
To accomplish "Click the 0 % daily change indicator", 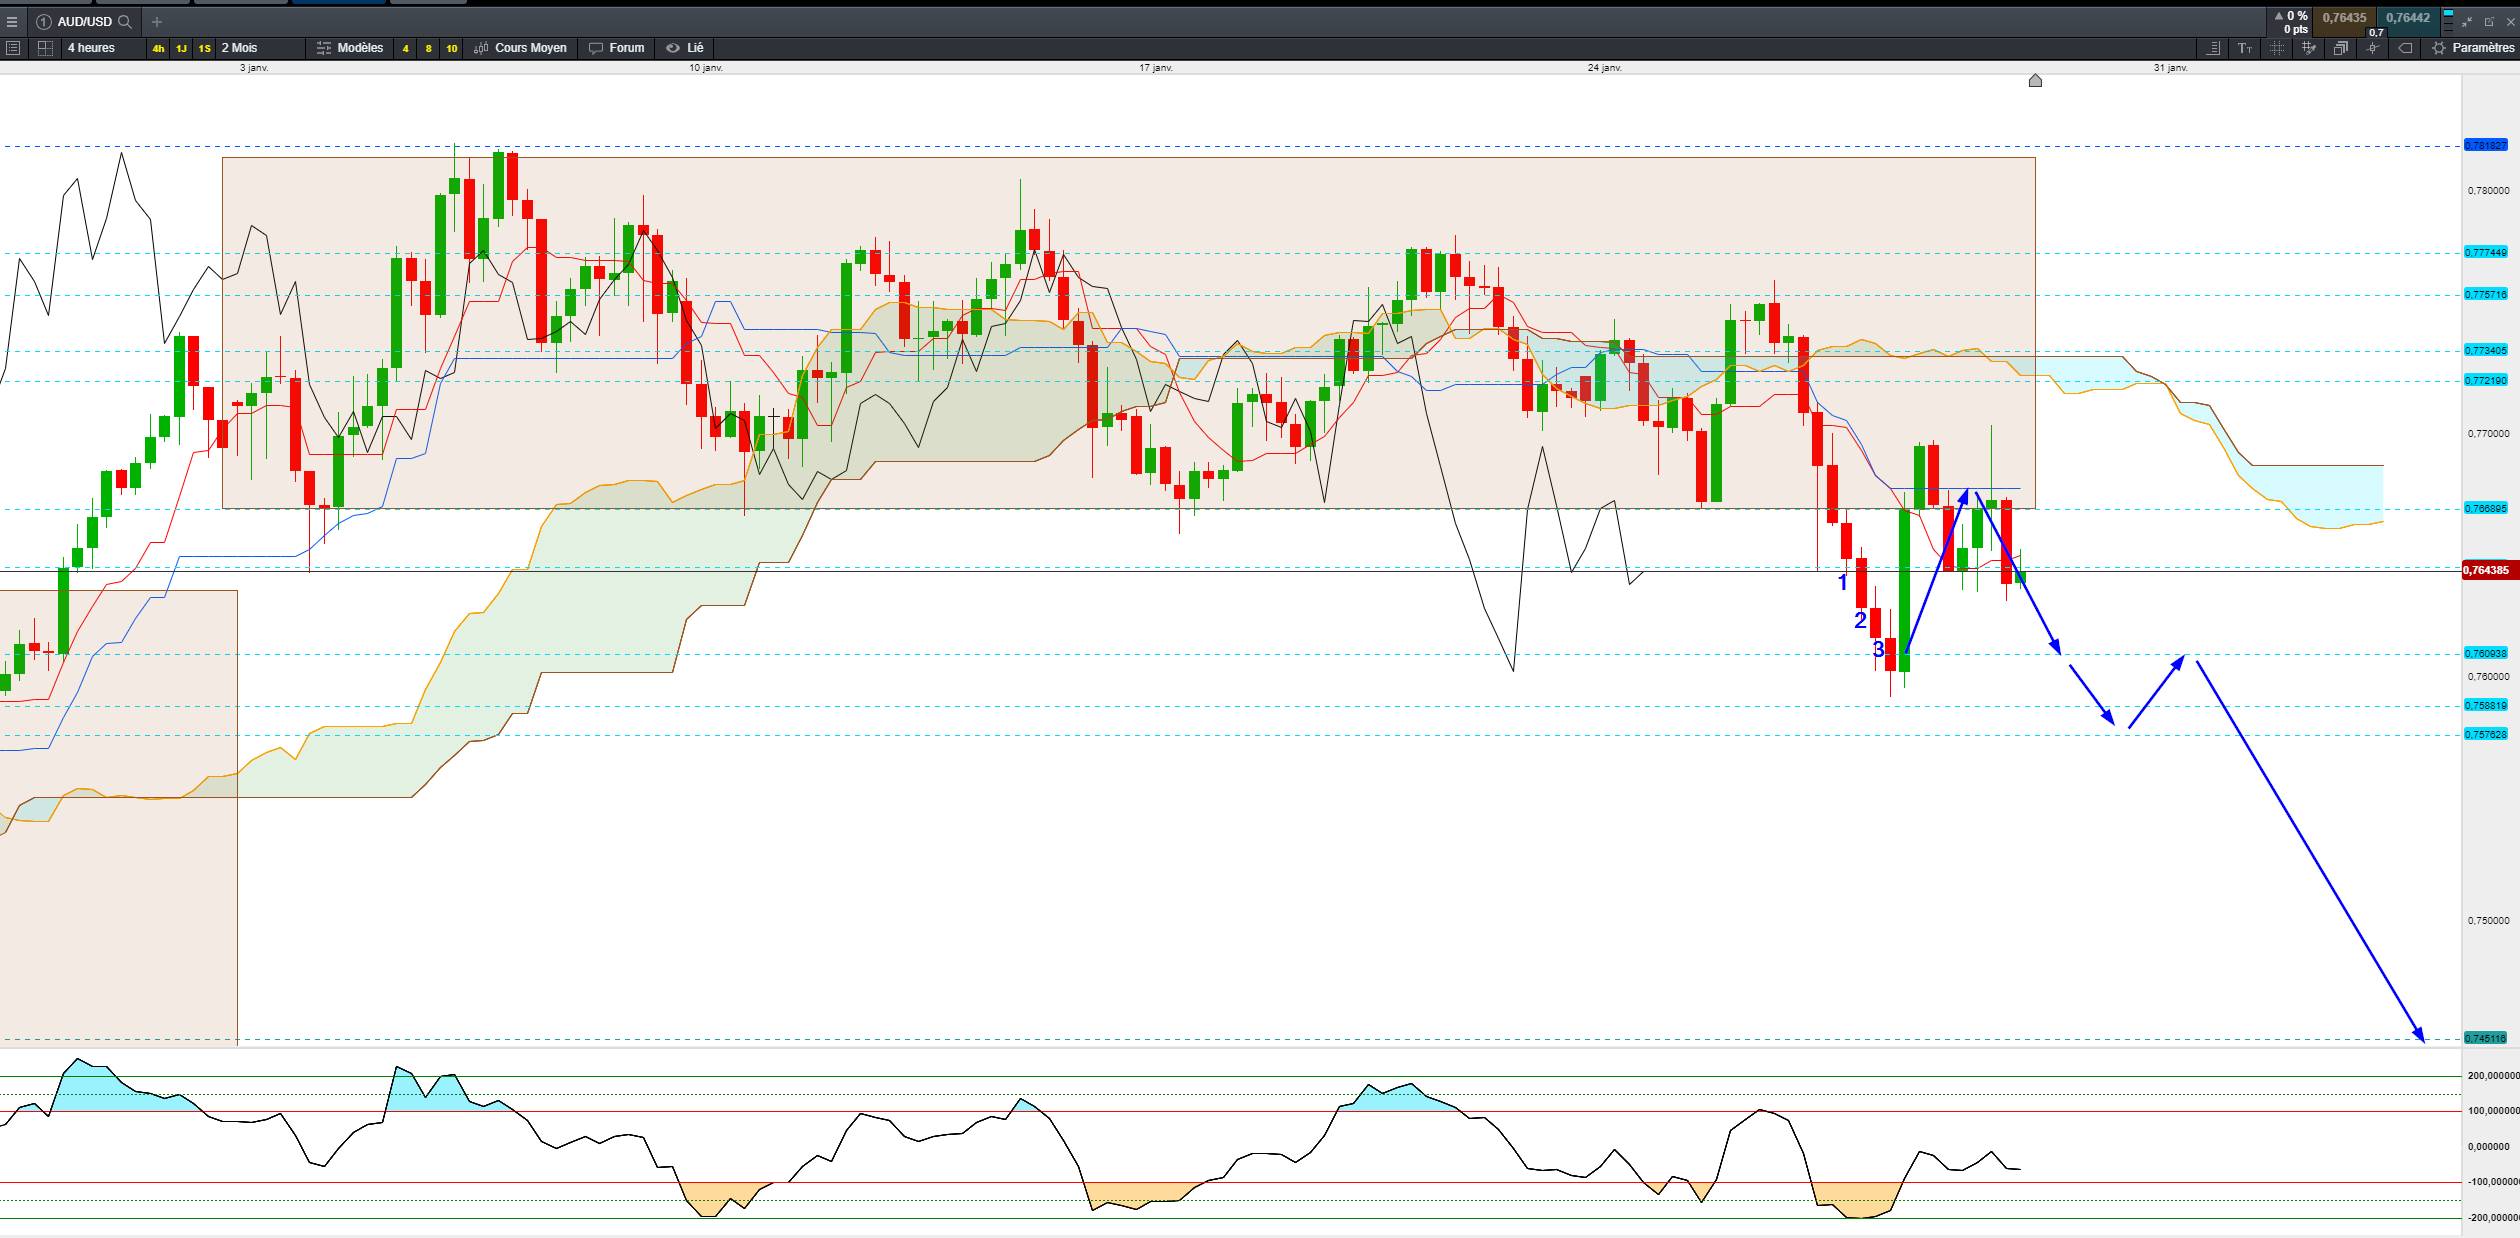I will pyautogui.click(x=2292, y=16).
